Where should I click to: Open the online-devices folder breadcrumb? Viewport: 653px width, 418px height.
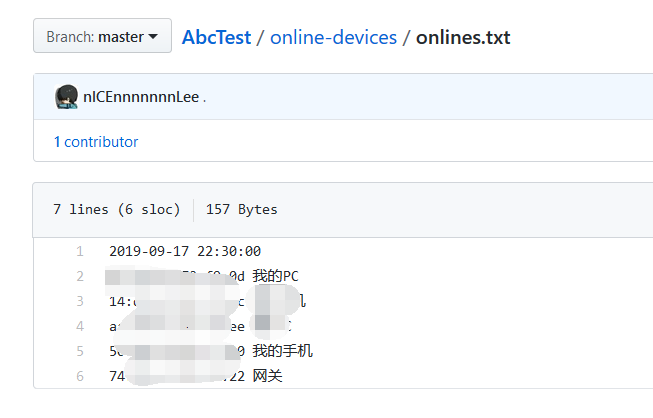(x=333, y=38)
